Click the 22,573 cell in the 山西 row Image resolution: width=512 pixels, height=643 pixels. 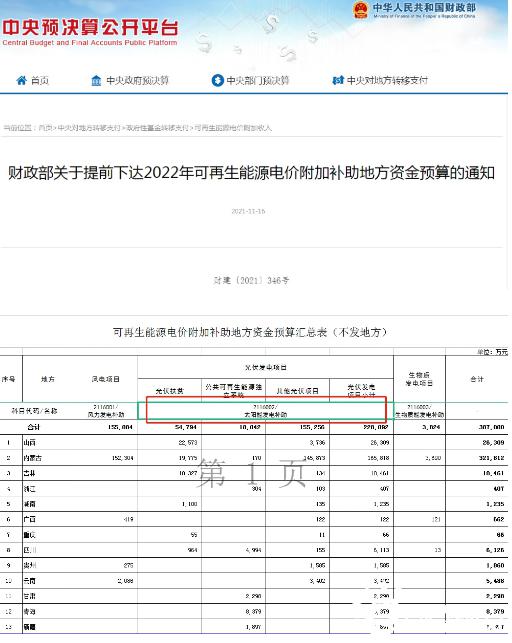188,442
